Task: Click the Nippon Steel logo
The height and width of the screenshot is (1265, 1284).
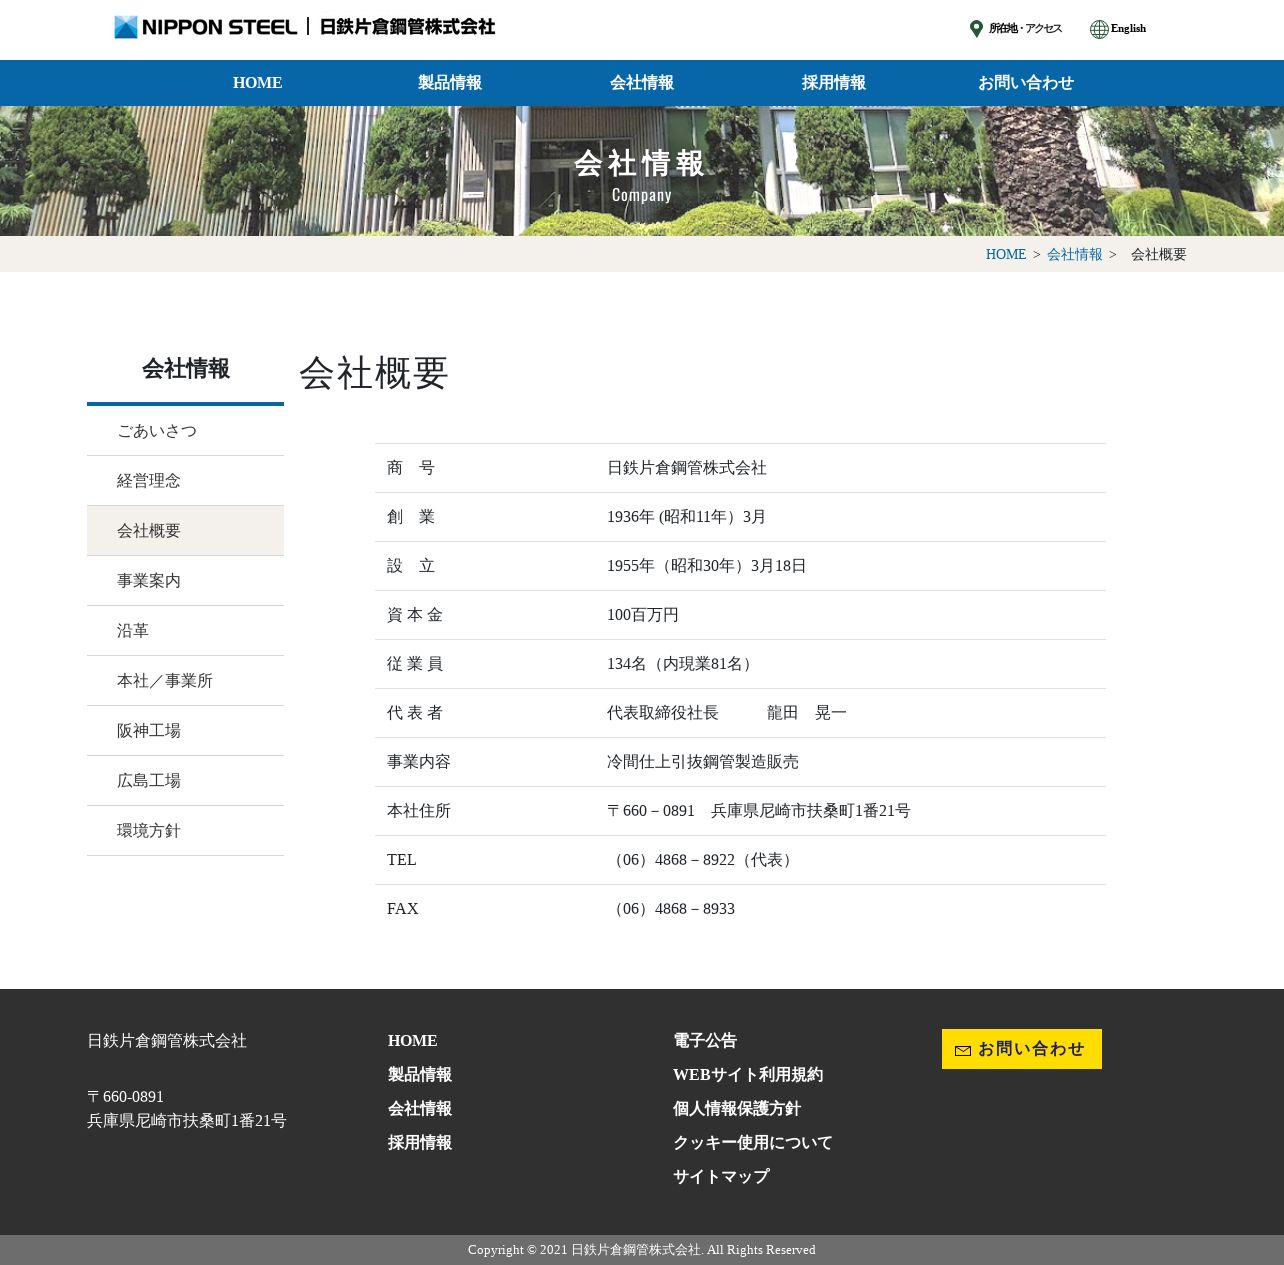Action: point(205,27)
